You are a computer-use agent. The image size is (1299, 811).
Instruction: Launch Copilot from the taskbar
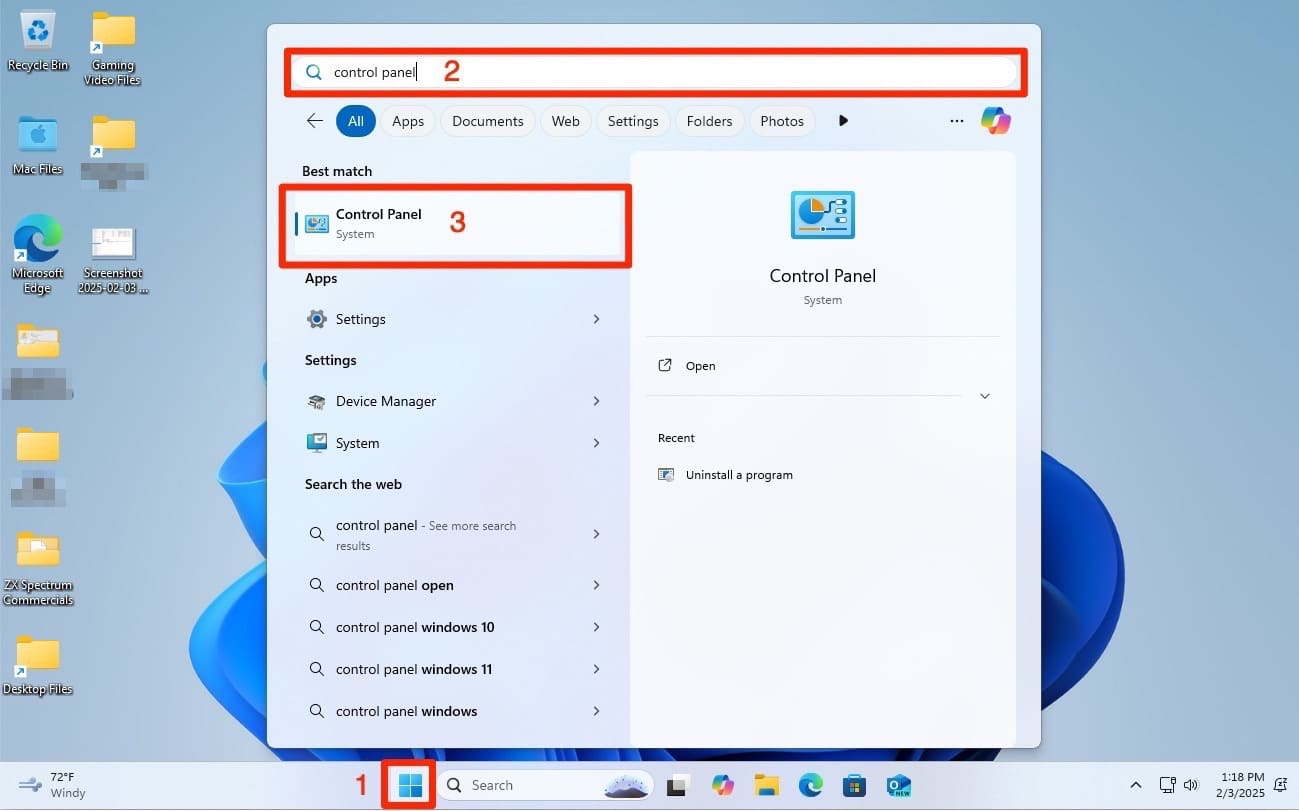click(x=723, y=786)
